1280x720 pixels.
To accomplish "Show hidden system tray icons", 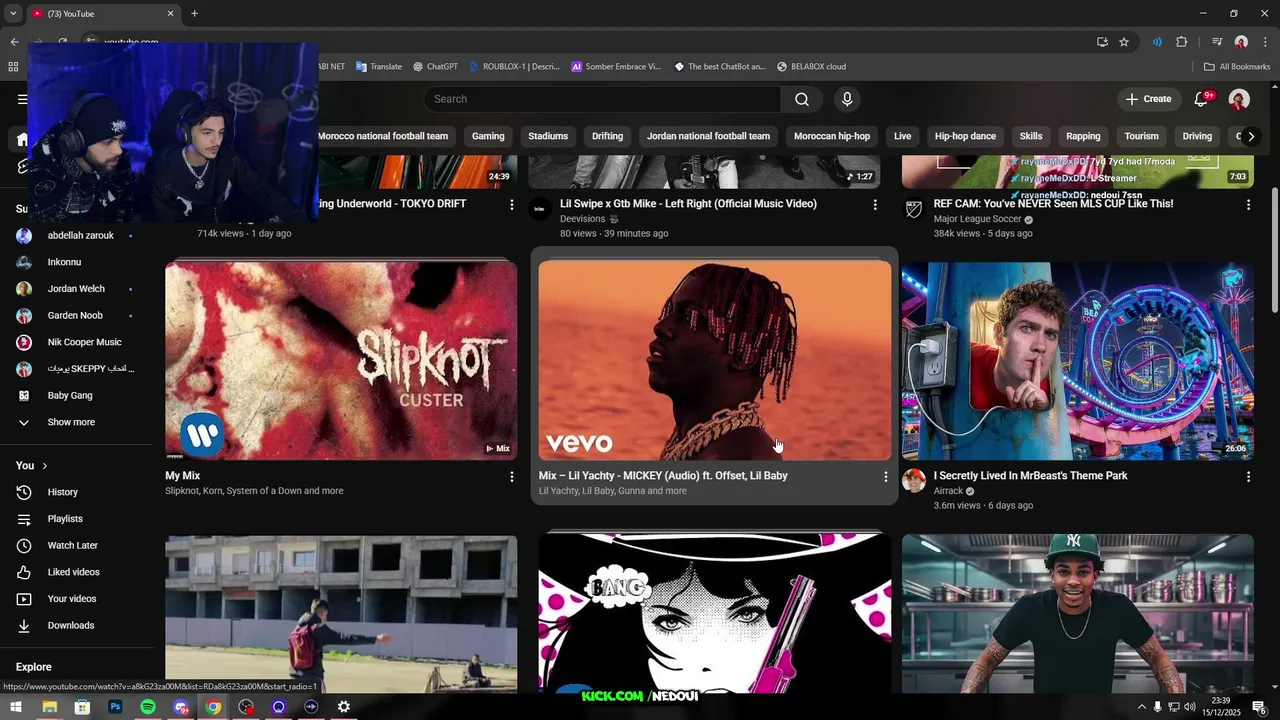I will [x=1141, y=707].
